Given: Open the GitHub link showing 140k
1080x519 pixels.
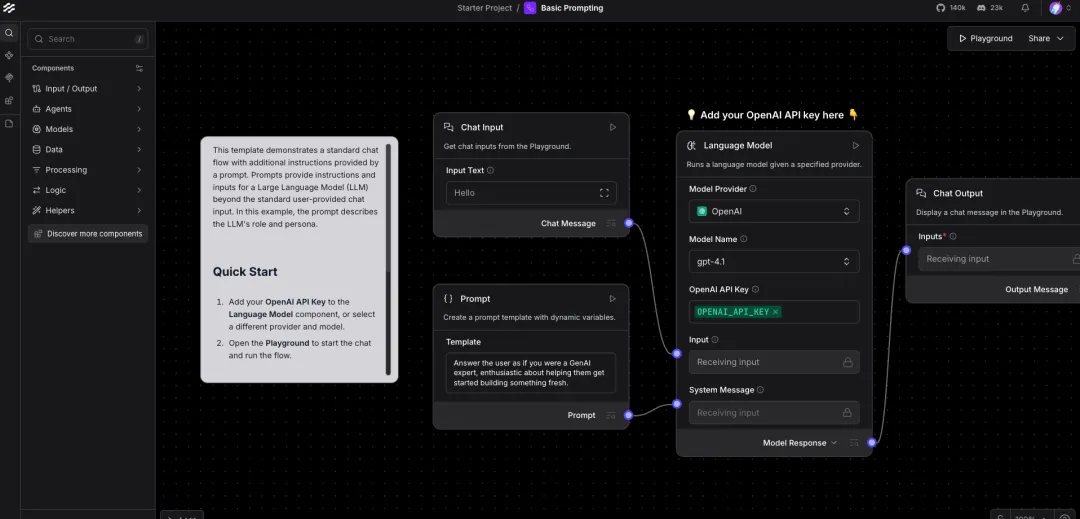Looking at the screenshot, I should [951, 8].
